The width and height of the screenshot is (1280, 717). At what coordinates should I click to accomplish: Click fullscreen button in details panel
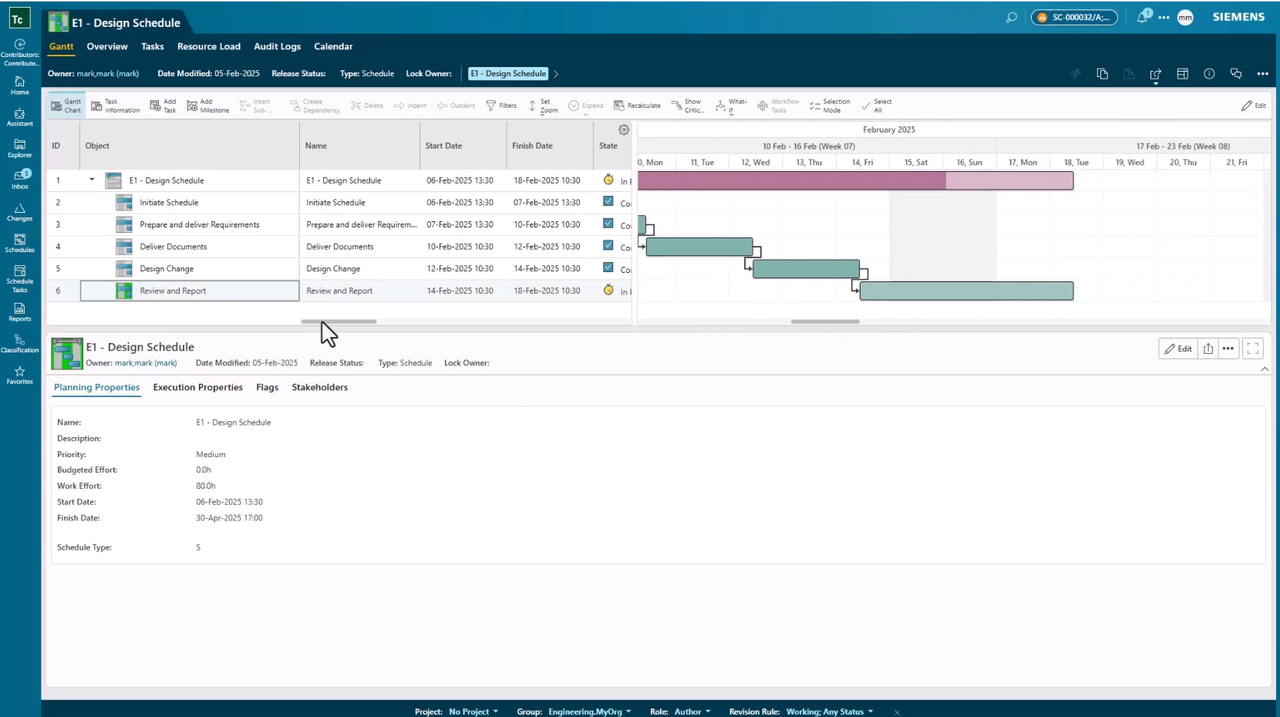(1253, 349)
